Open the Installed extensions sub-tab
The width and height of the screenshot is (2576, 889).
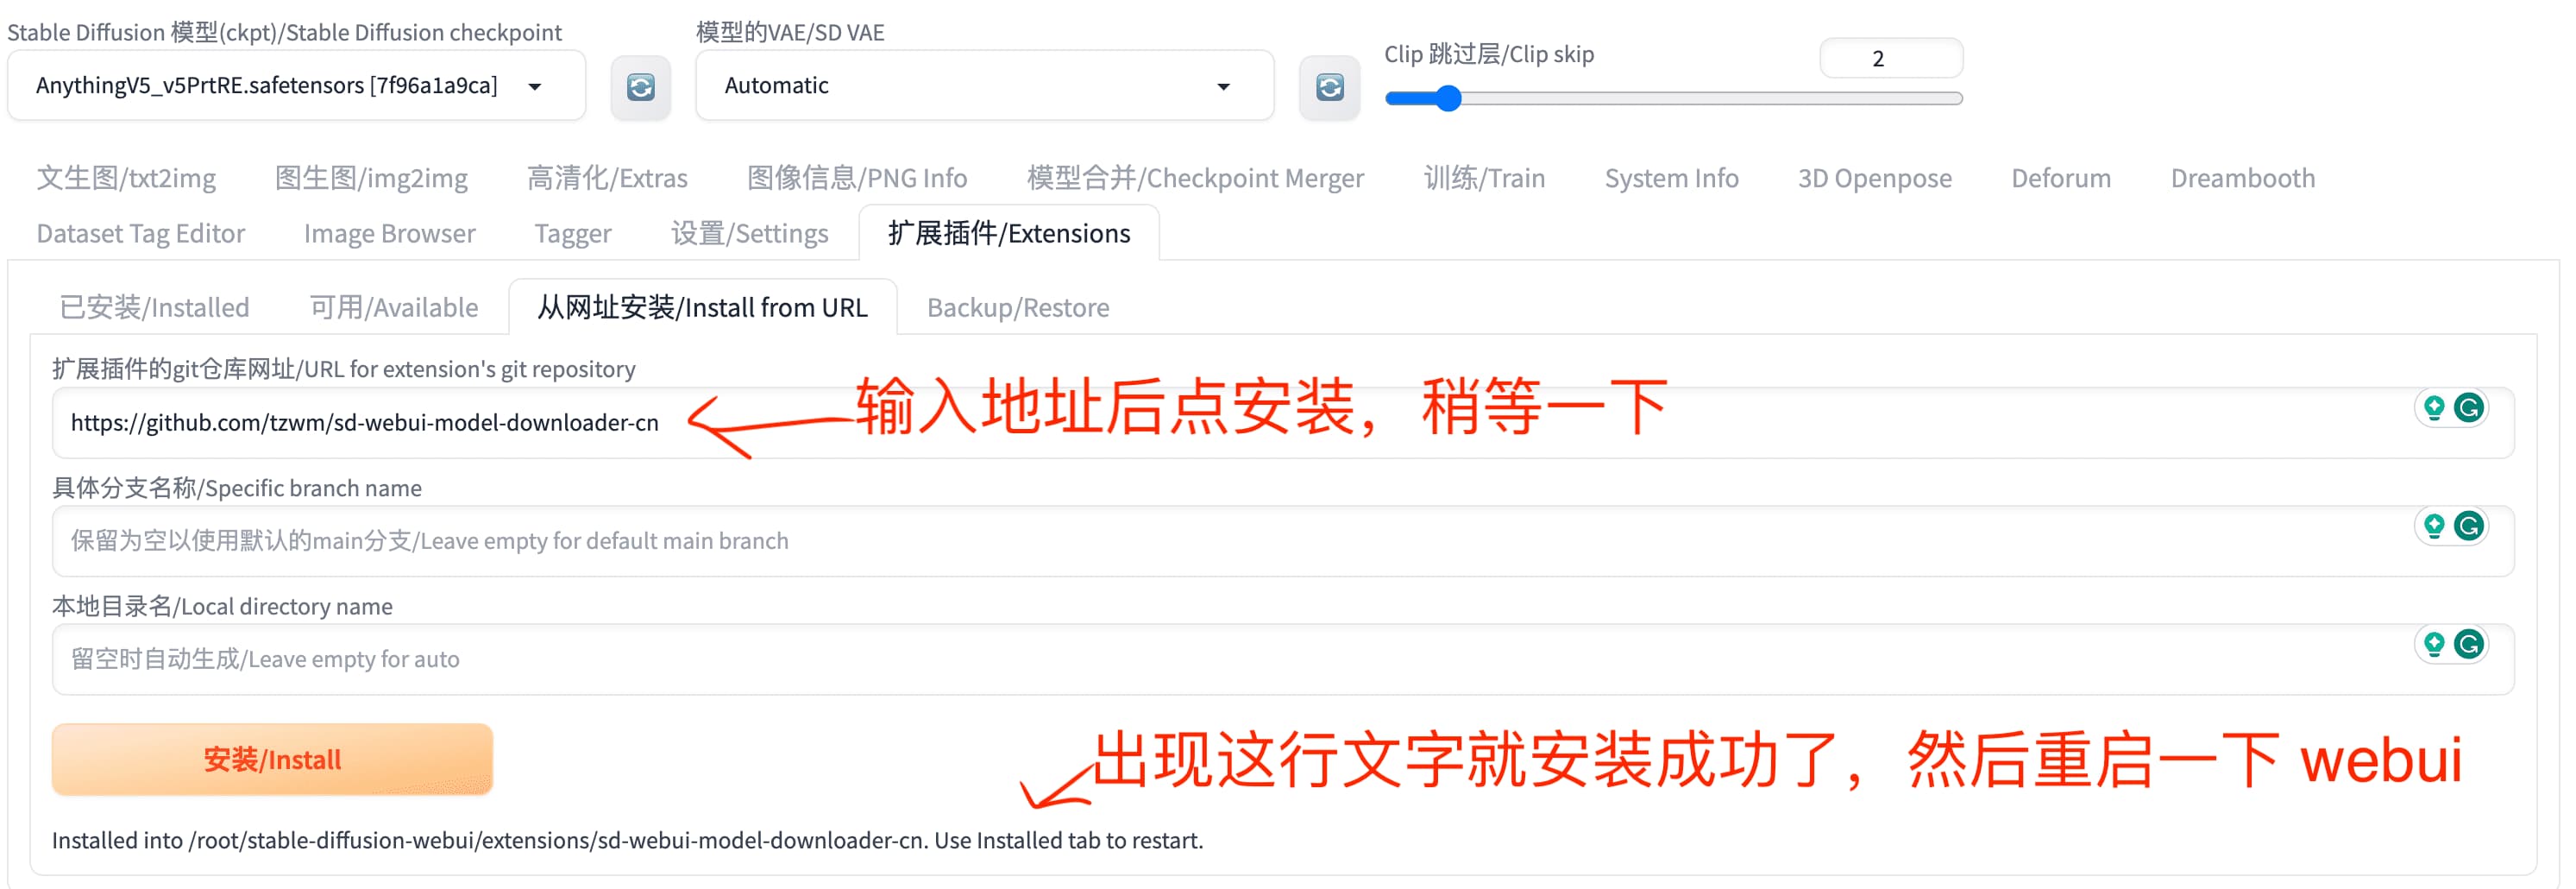pyautogui.click(x=154, y=307)
